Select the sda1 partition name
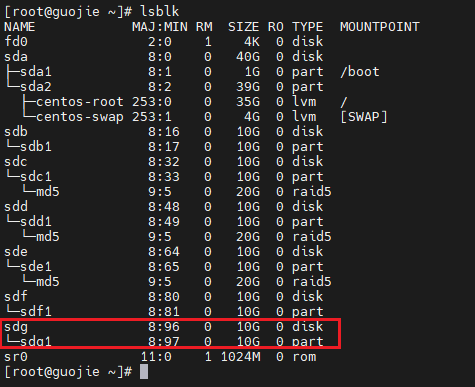 [x=36, y=72]
